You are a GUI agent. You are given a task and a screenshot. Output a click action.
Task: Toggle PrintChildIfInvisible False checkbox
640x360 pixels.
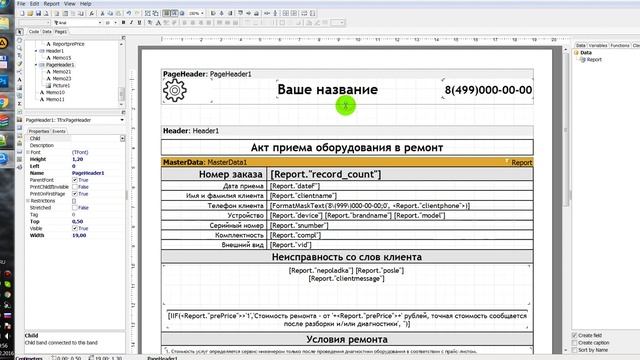pyautogui.click(x=75, y=187)
